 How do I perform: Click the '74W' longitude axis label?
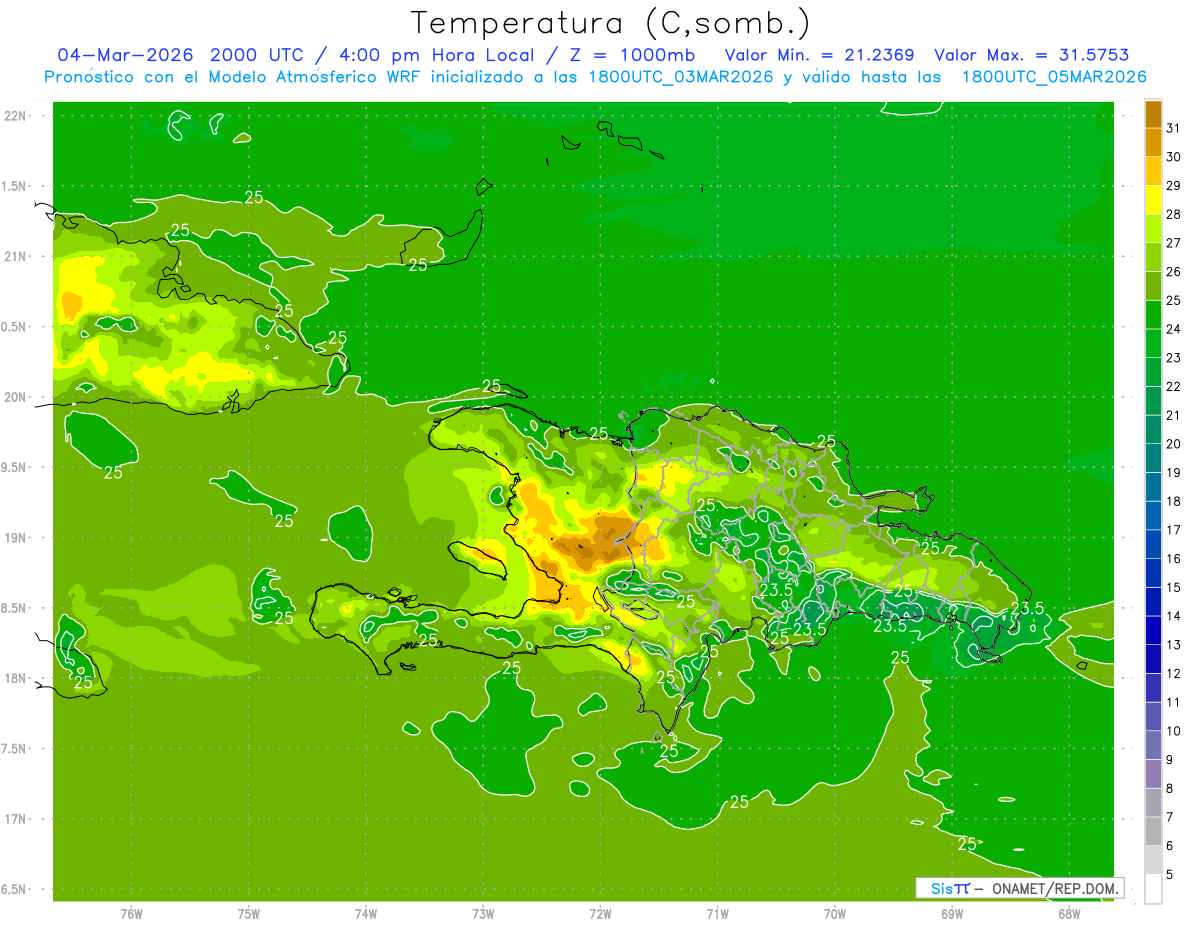point(366,913)
